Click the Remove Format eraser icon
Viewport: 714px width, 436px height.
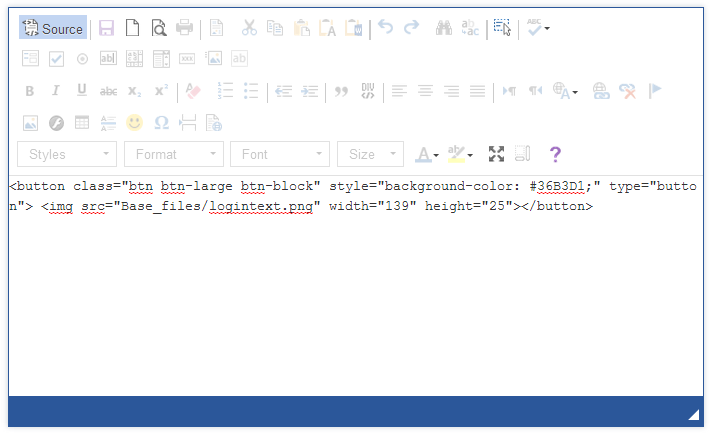(193, 91)
